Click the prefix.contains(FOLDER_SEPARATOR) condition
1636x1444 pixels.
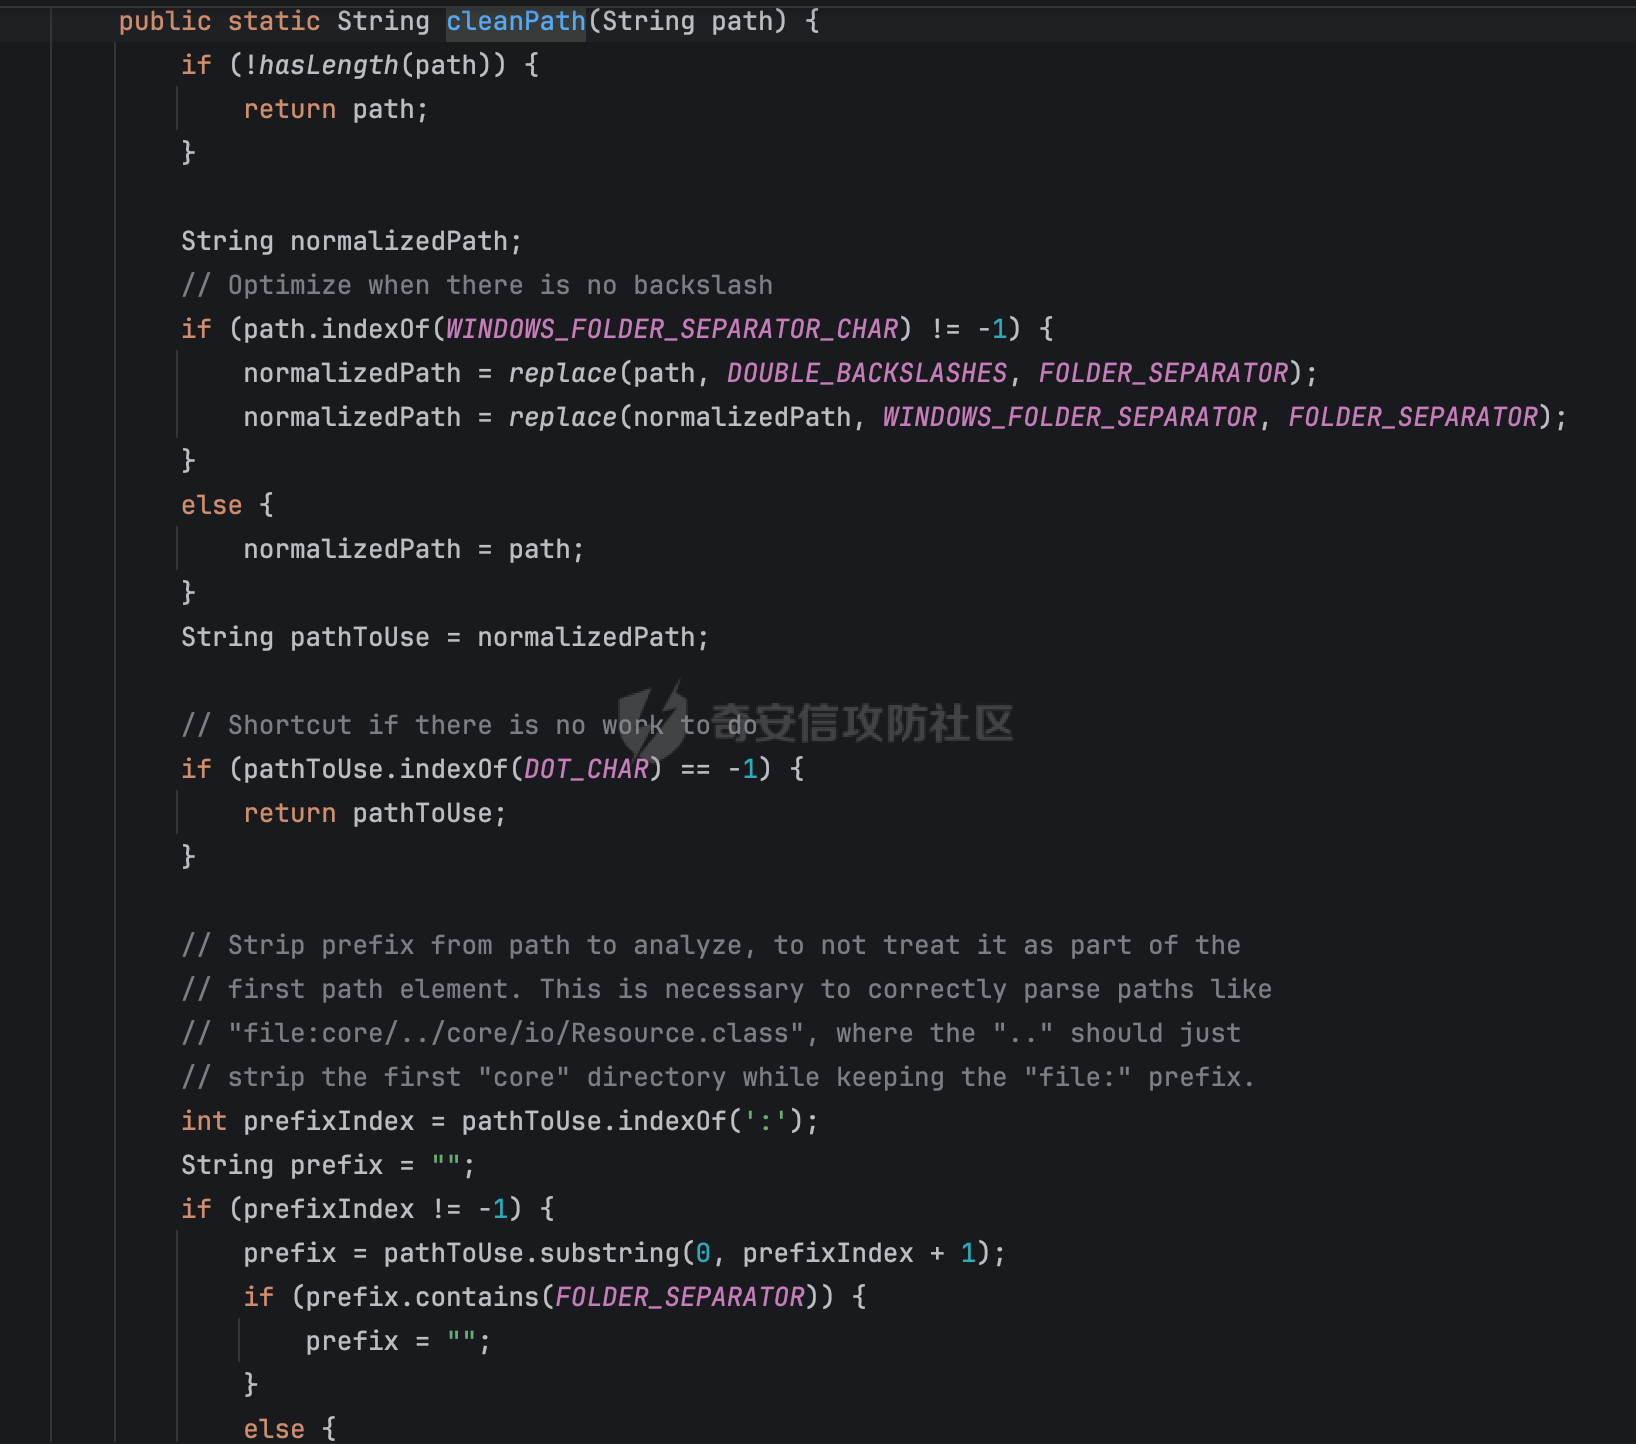point(554,1297)
